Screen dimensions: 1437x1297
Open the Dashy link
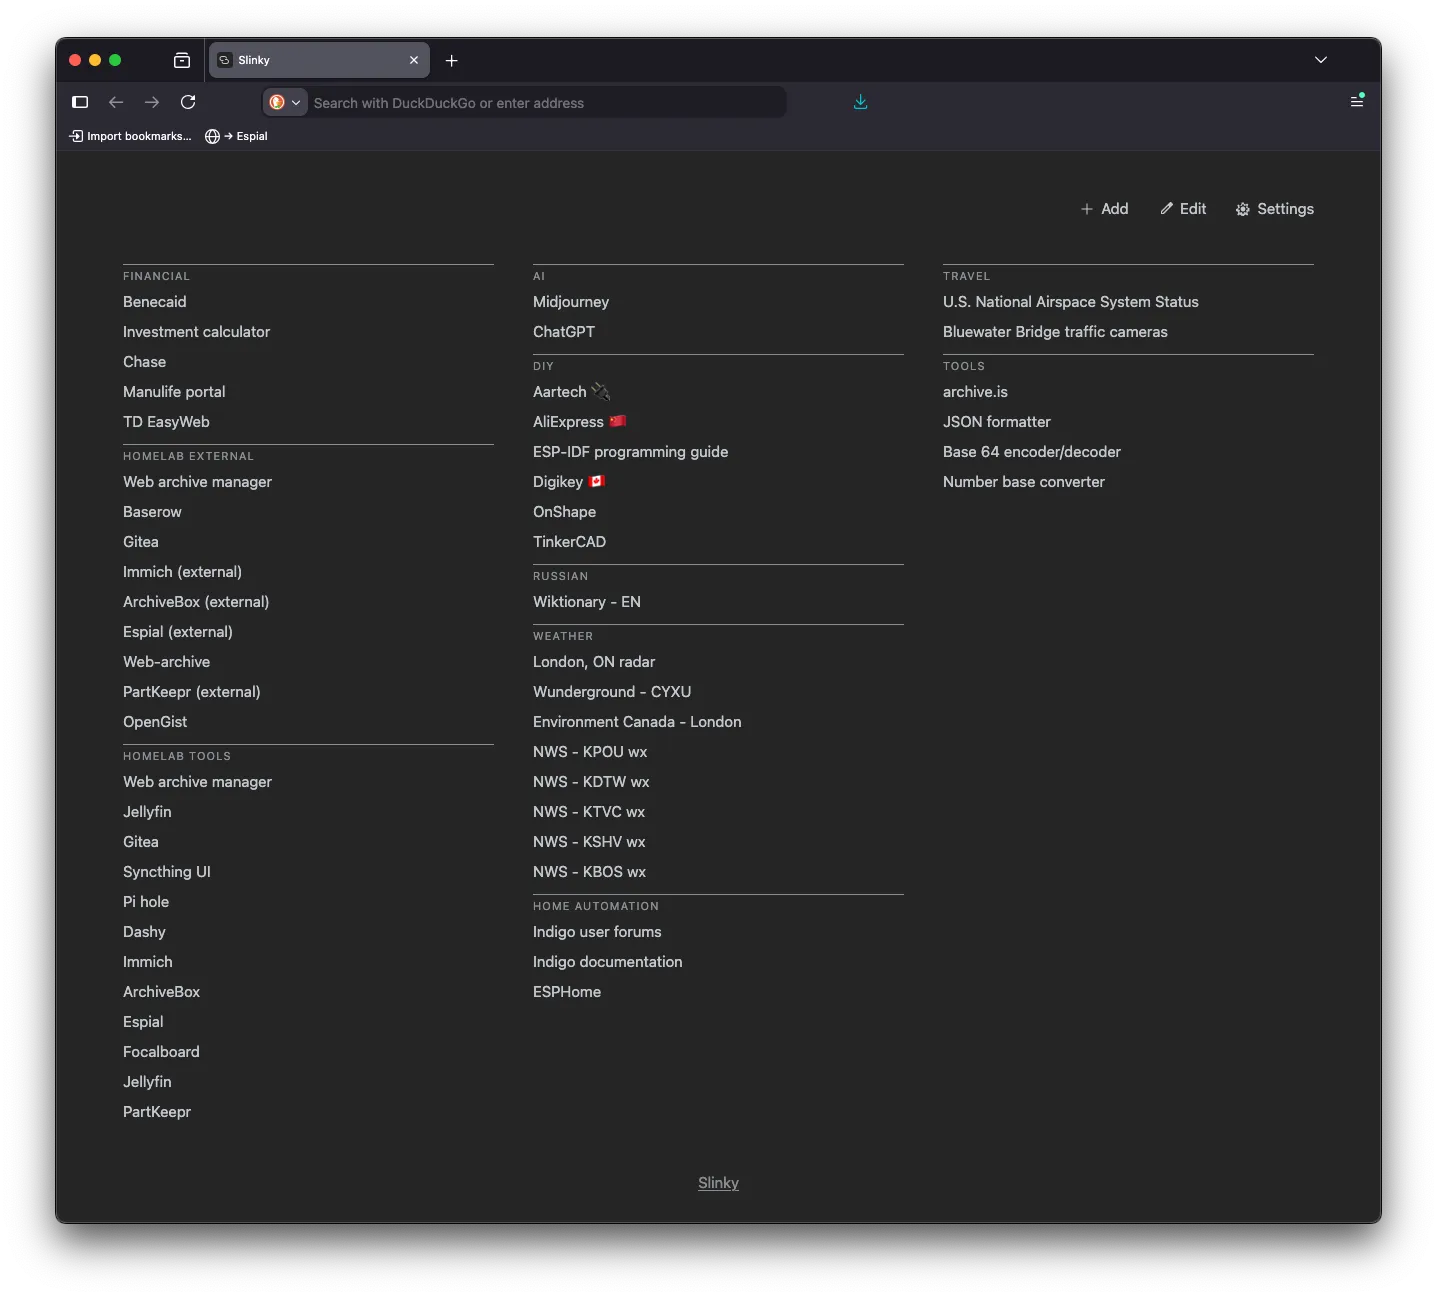[x=144, y=932]
